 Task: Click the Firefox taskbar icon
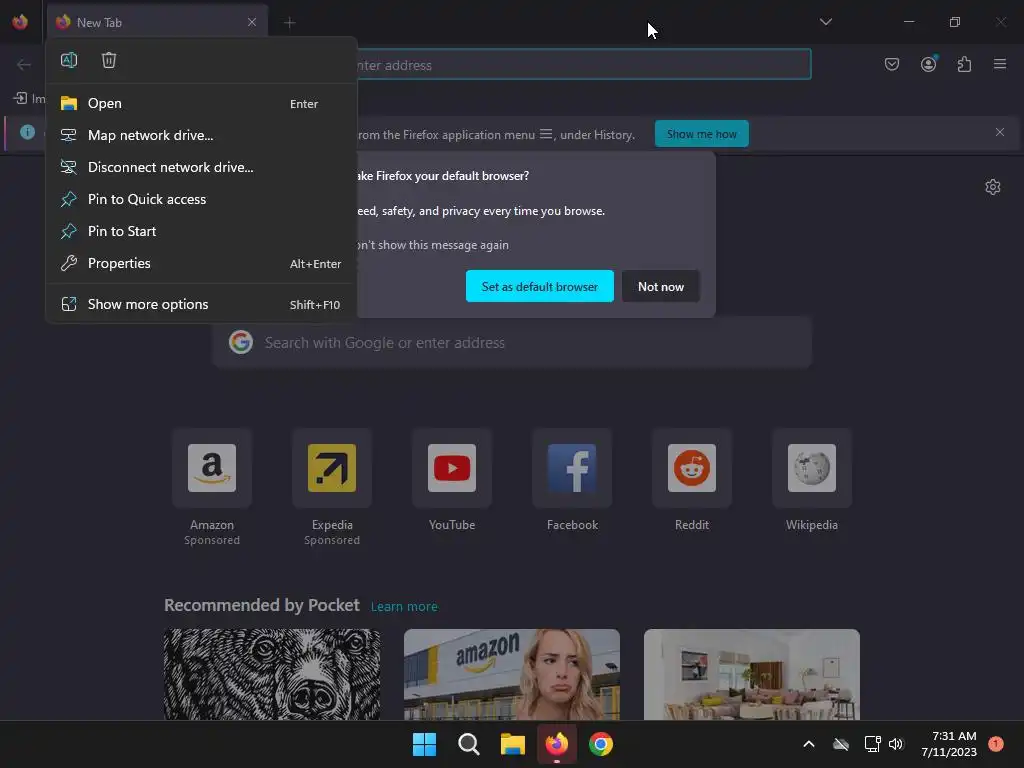click(x=556, y=744)
